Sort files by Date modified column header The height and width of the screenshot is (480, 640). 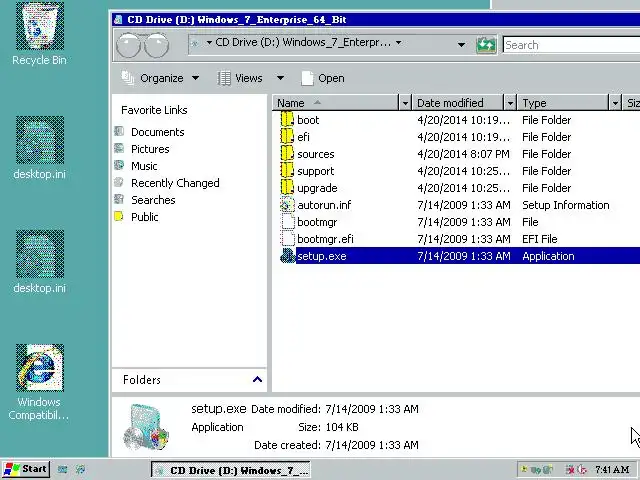pos(458,103)
